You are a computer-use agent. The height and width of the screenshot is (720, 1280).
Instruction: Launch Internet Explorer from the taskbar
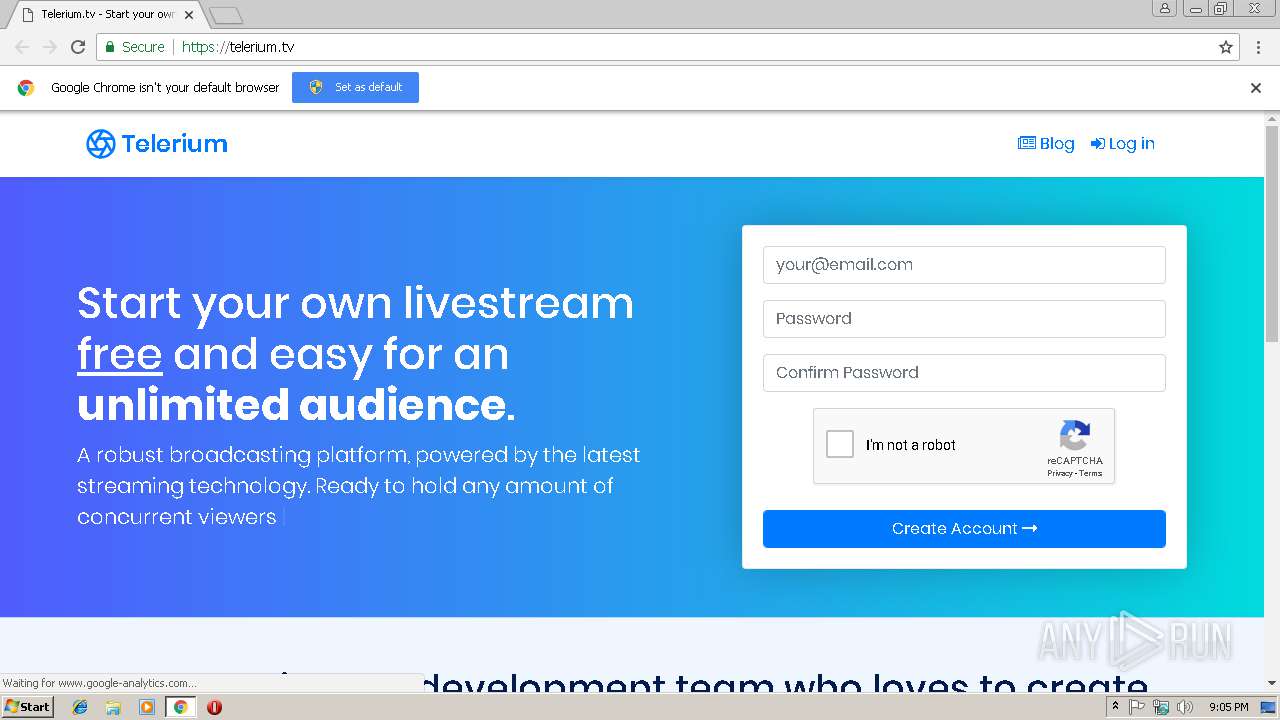point(80,707)
